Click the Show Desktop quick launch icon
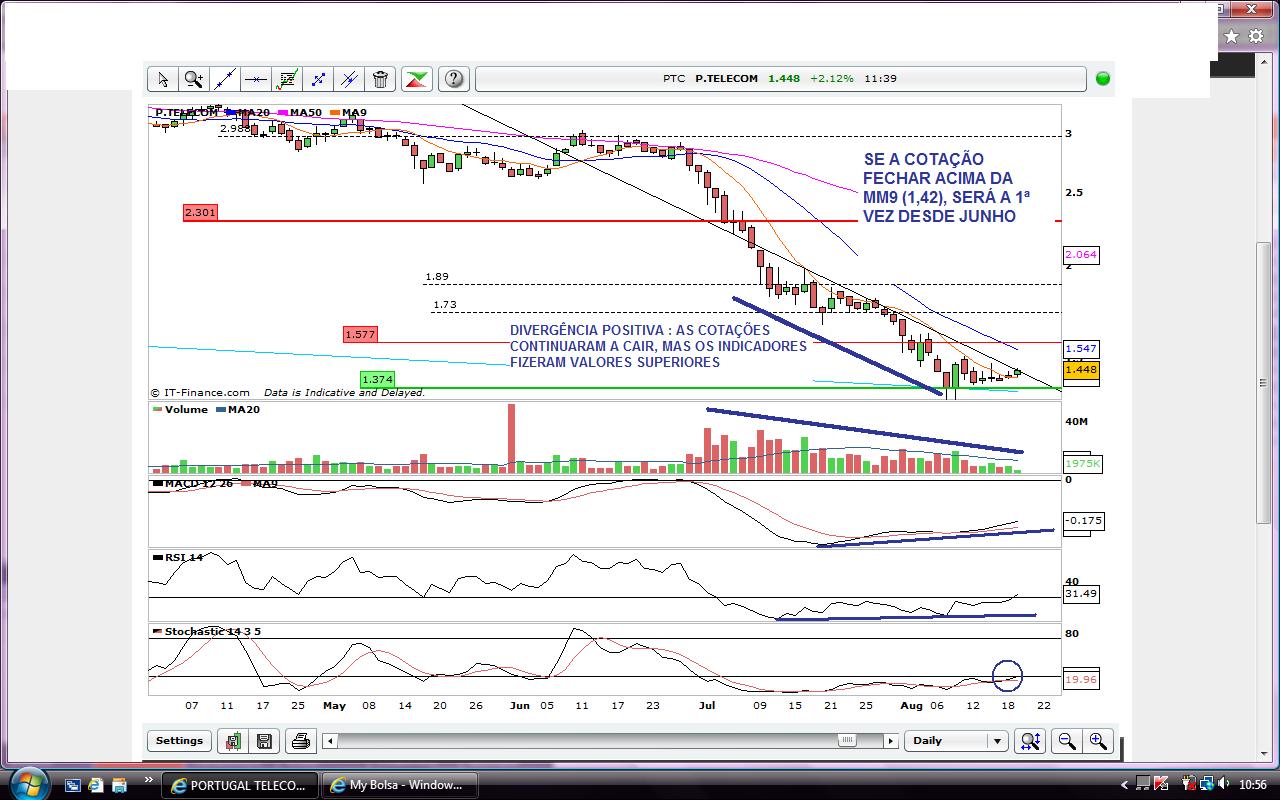The height and width of the screenshot is (800, 1280). click(x=72, y=785)
